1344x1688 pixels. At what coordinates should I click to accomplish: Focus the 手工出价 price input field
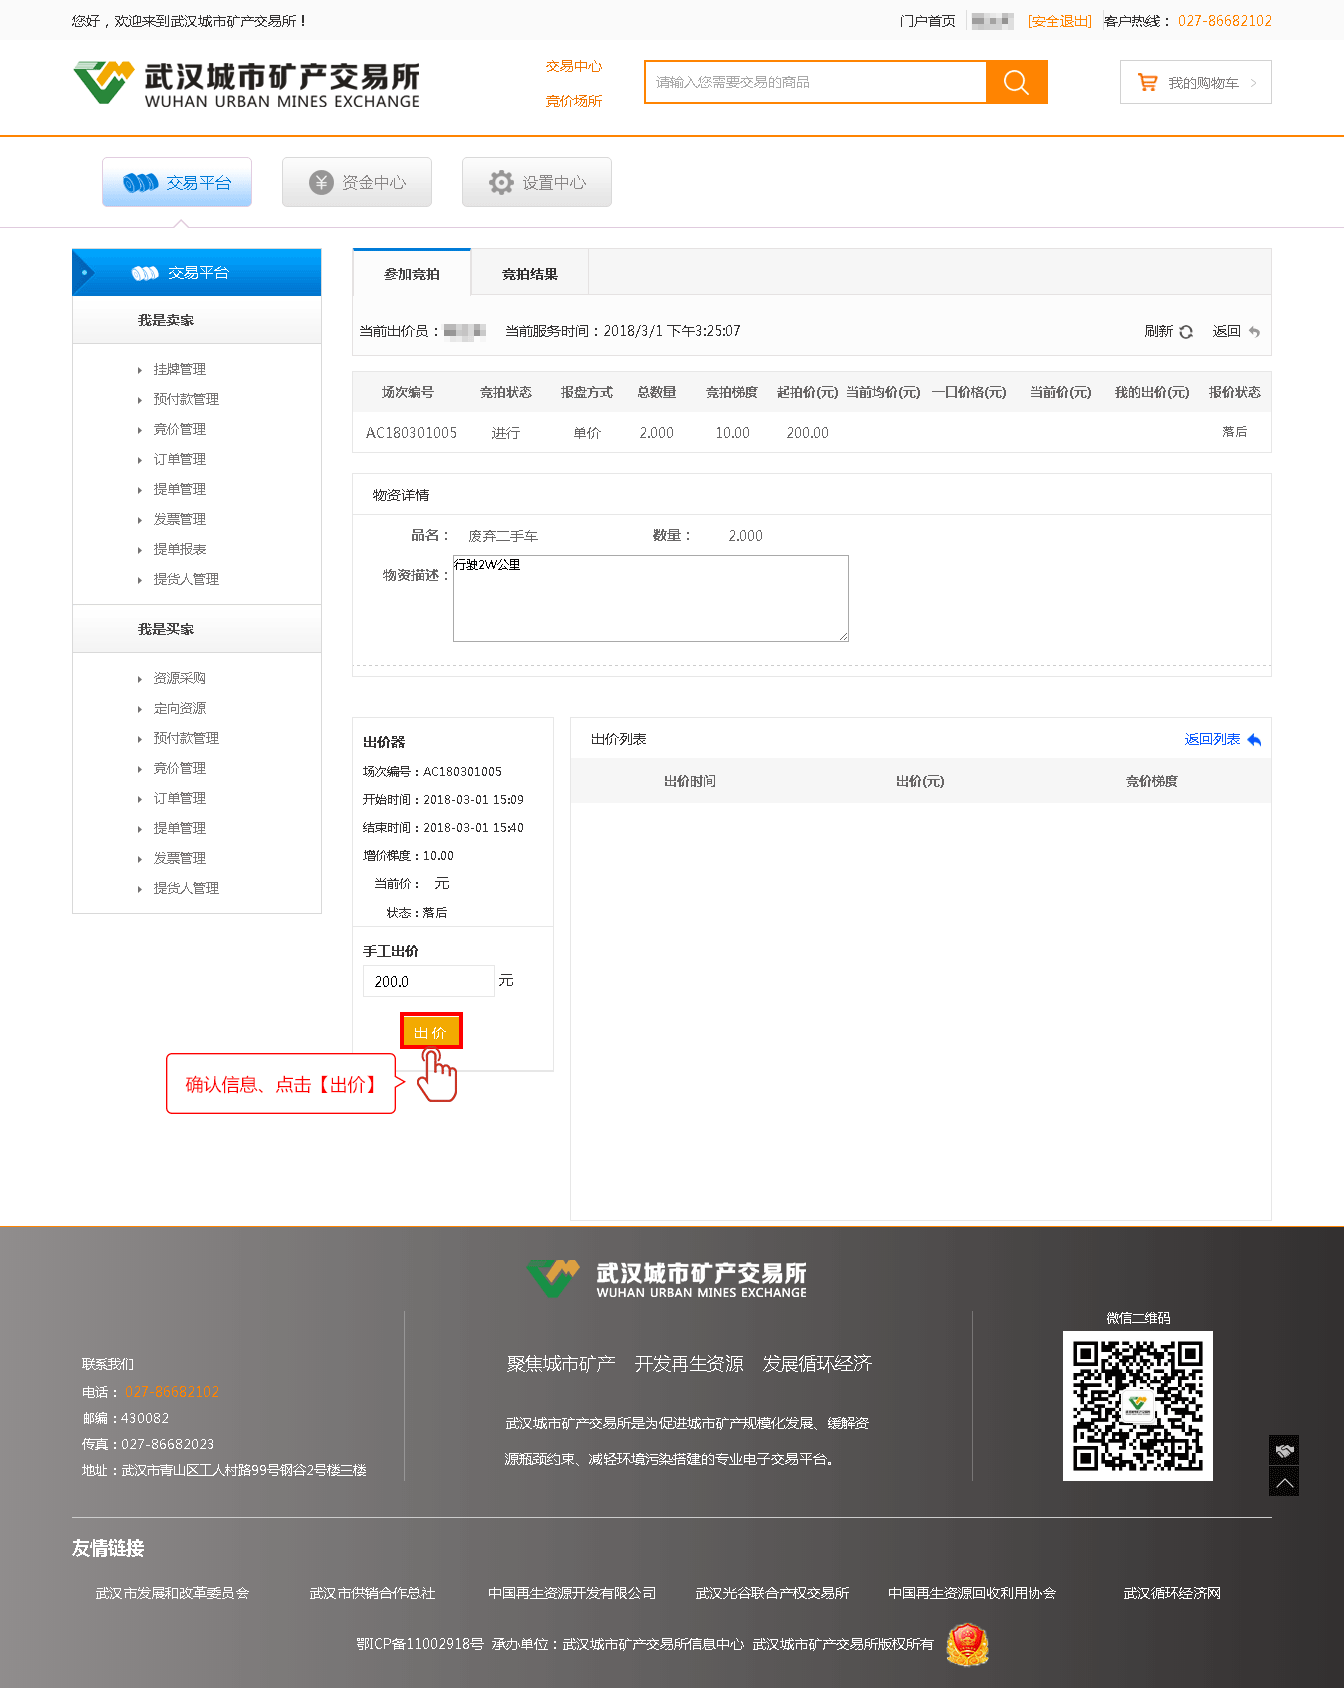coord(428,981)
